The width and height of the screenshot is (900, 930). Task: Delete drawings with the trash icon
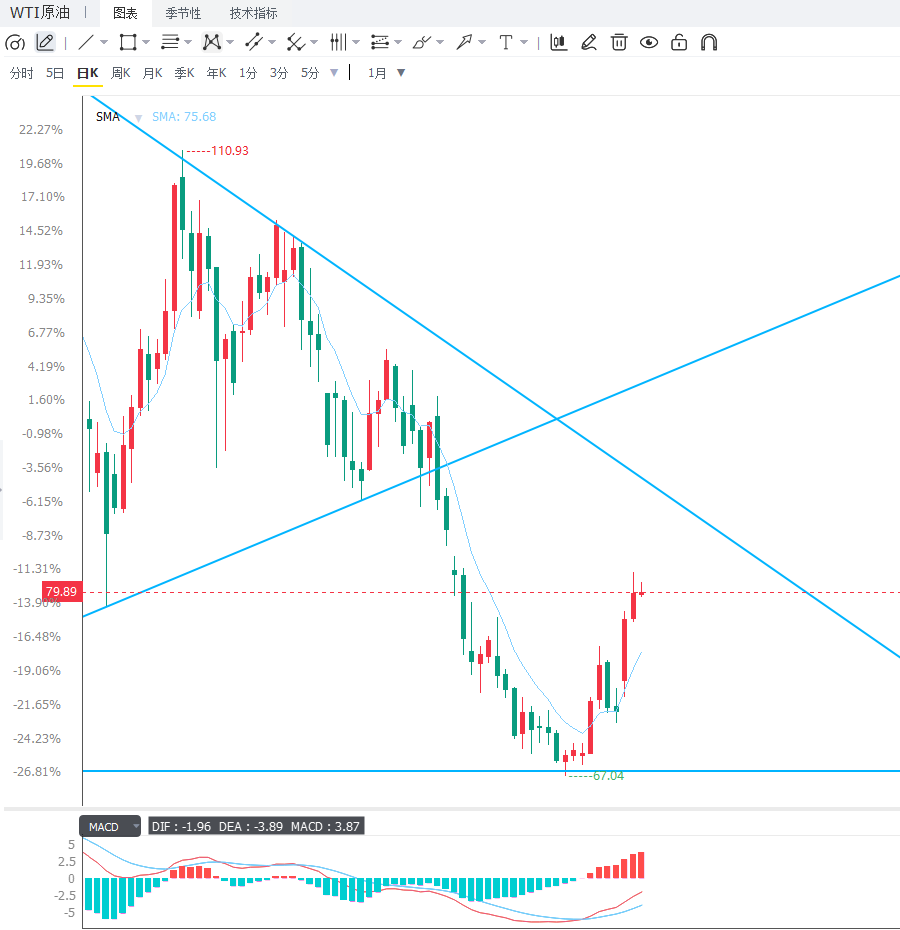[x=619, y=43]
